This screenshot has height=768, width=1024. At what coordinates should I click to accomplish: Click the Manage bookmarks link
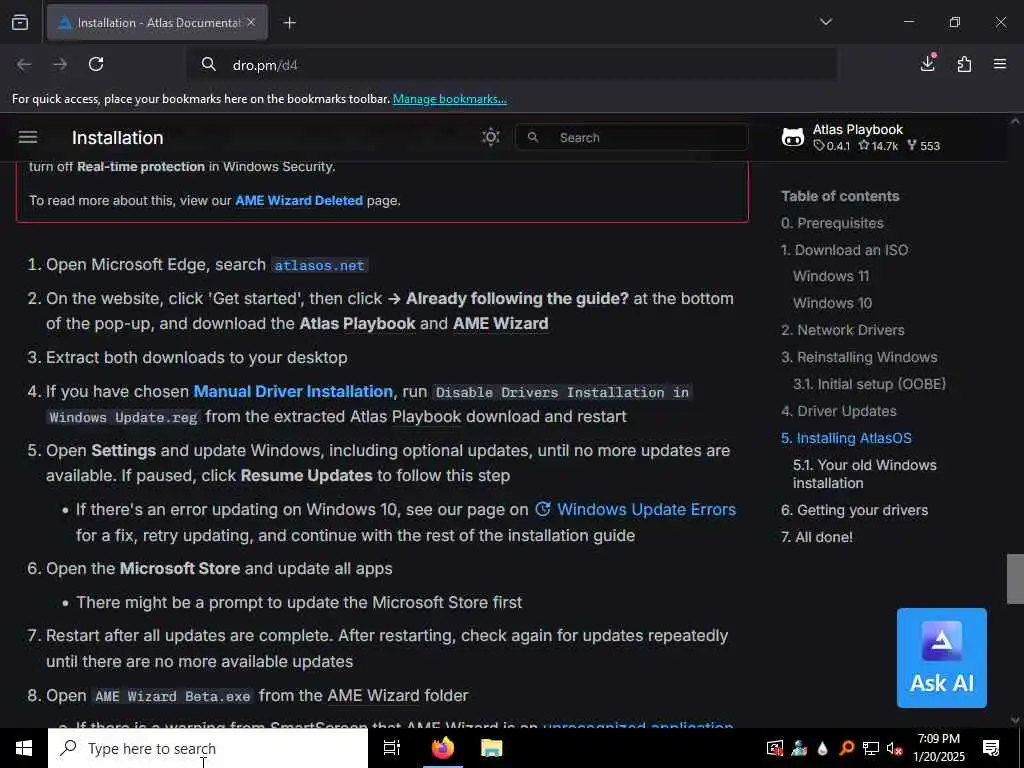click(x=449, y=99)
